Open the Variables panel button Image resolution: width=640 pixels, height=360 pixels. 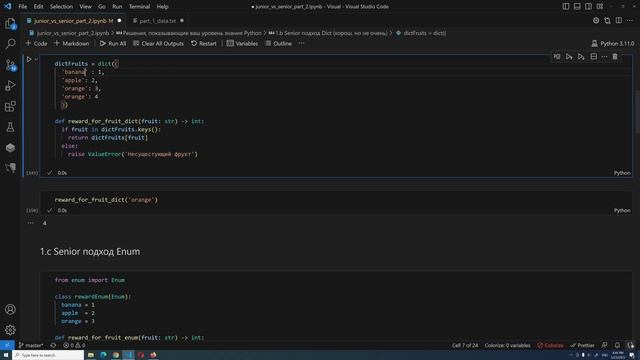coord(242,43)
